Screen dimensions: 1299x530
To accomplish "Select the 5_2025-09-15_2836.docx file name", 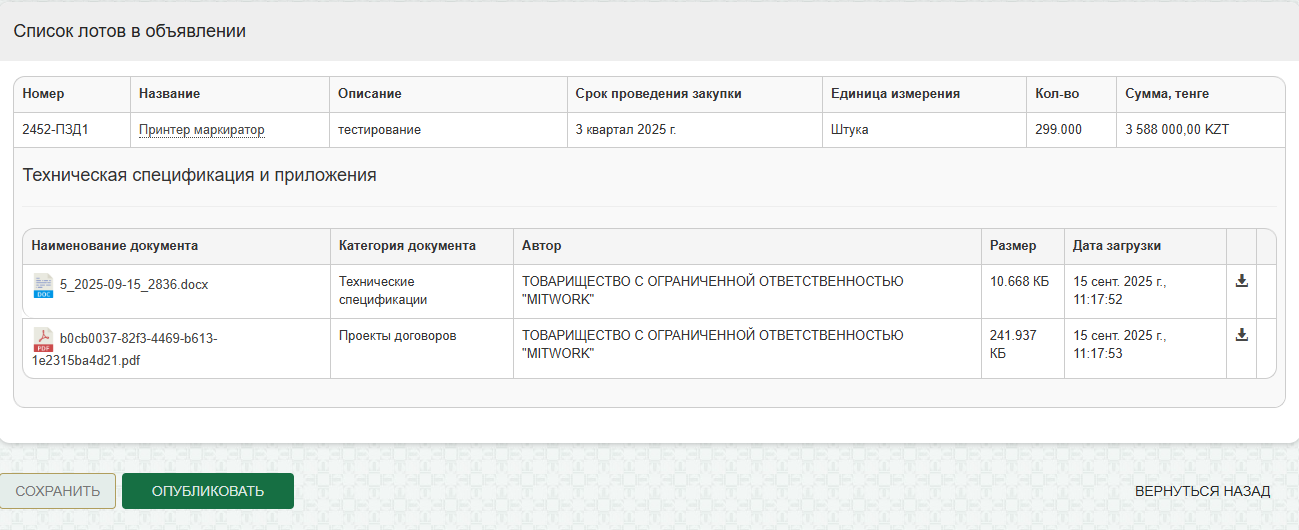I will pos(134,285).
